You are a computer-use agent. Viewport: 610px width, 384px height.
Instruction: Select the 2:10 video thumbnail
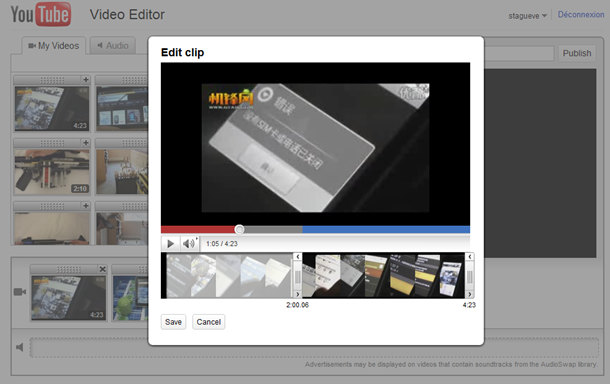coord(52,172)
